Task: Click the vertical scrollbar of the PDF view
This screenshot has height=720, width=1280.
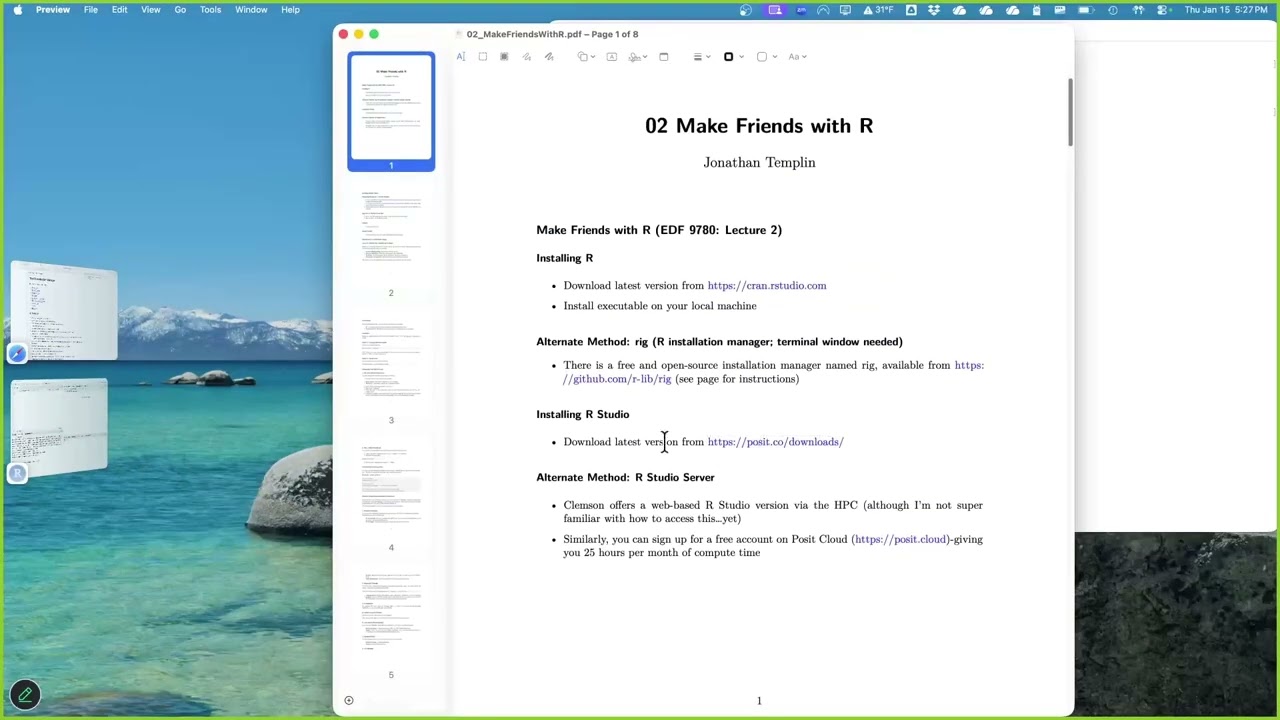Action: [1070, 112]
